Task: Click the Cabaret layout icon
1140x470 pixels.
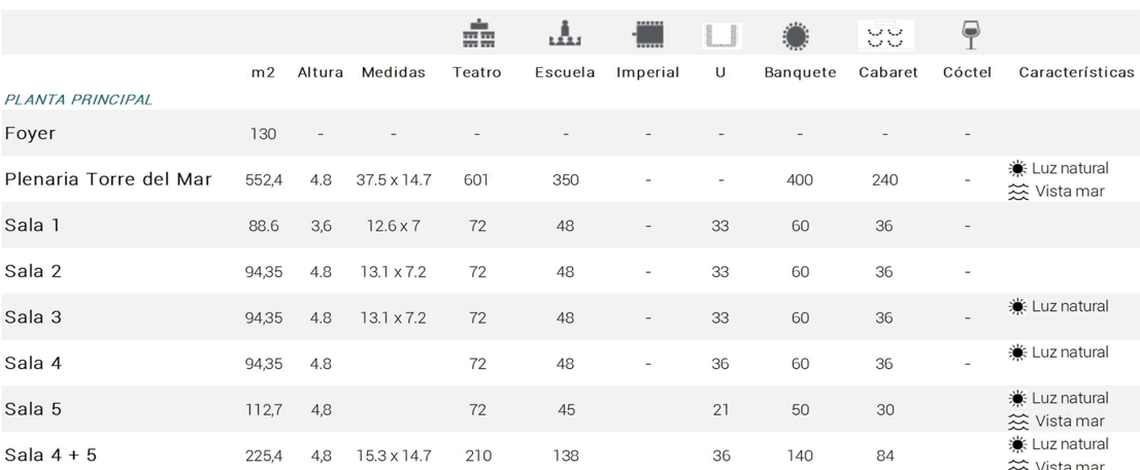Action: tap(884, 36)
